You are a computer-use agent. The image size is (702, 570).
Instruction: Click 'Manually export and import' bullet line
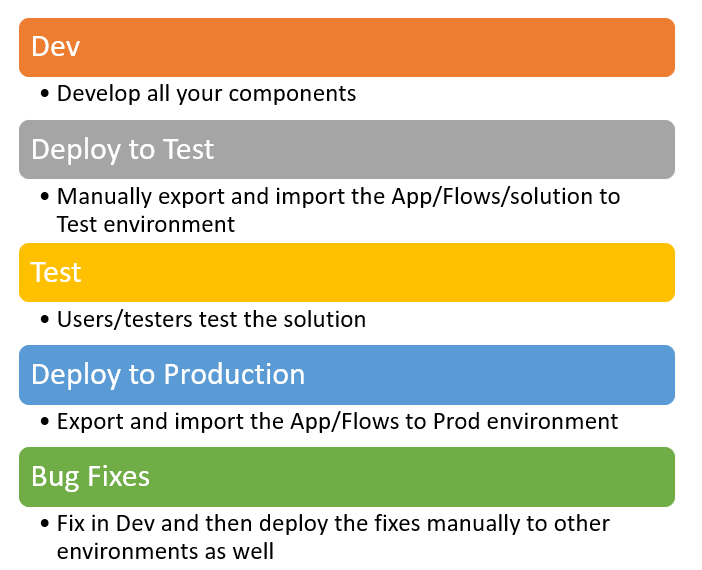[x=338, y=196]
